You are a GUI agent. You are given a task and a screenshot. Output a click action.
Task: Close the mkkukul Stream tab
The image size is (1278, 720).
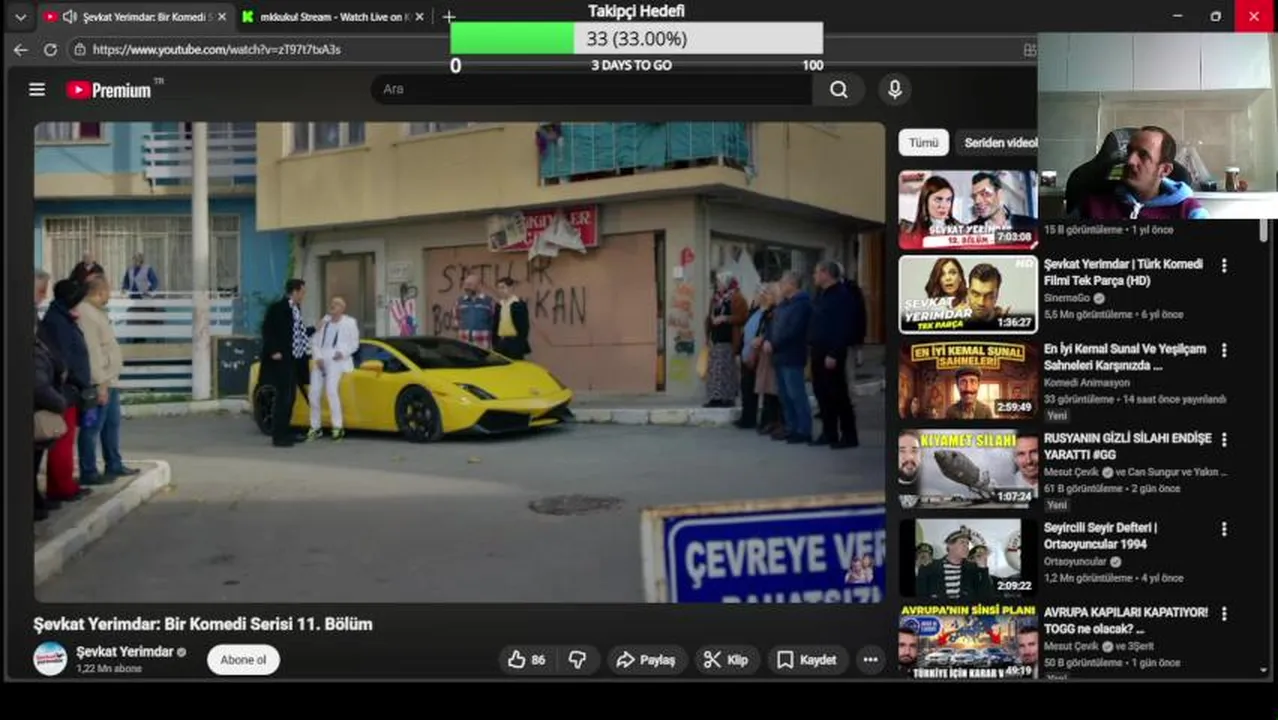coord(420,17)
